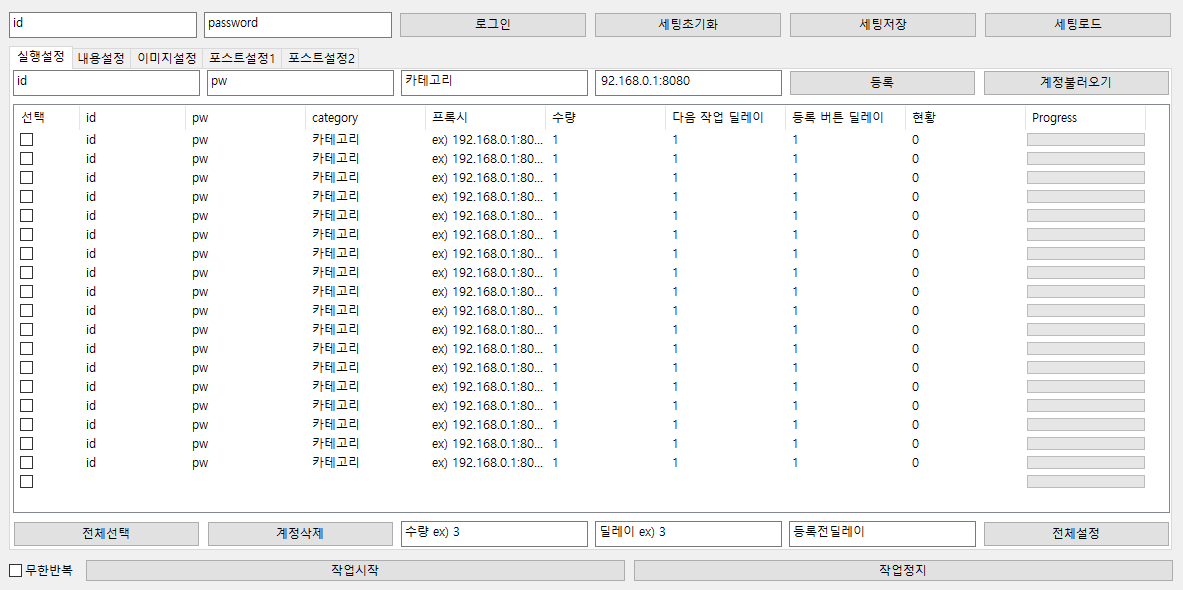Focus the password field at the top

pos(297,25)
